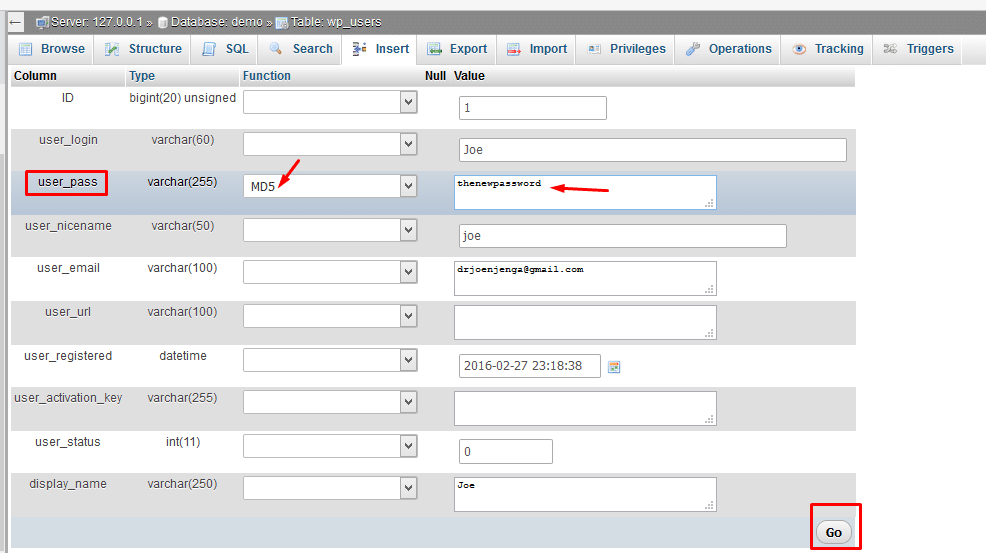Click the Triggers tab icon
The image size is (986, 553).
pyautogui.click(x=890, y=49)
